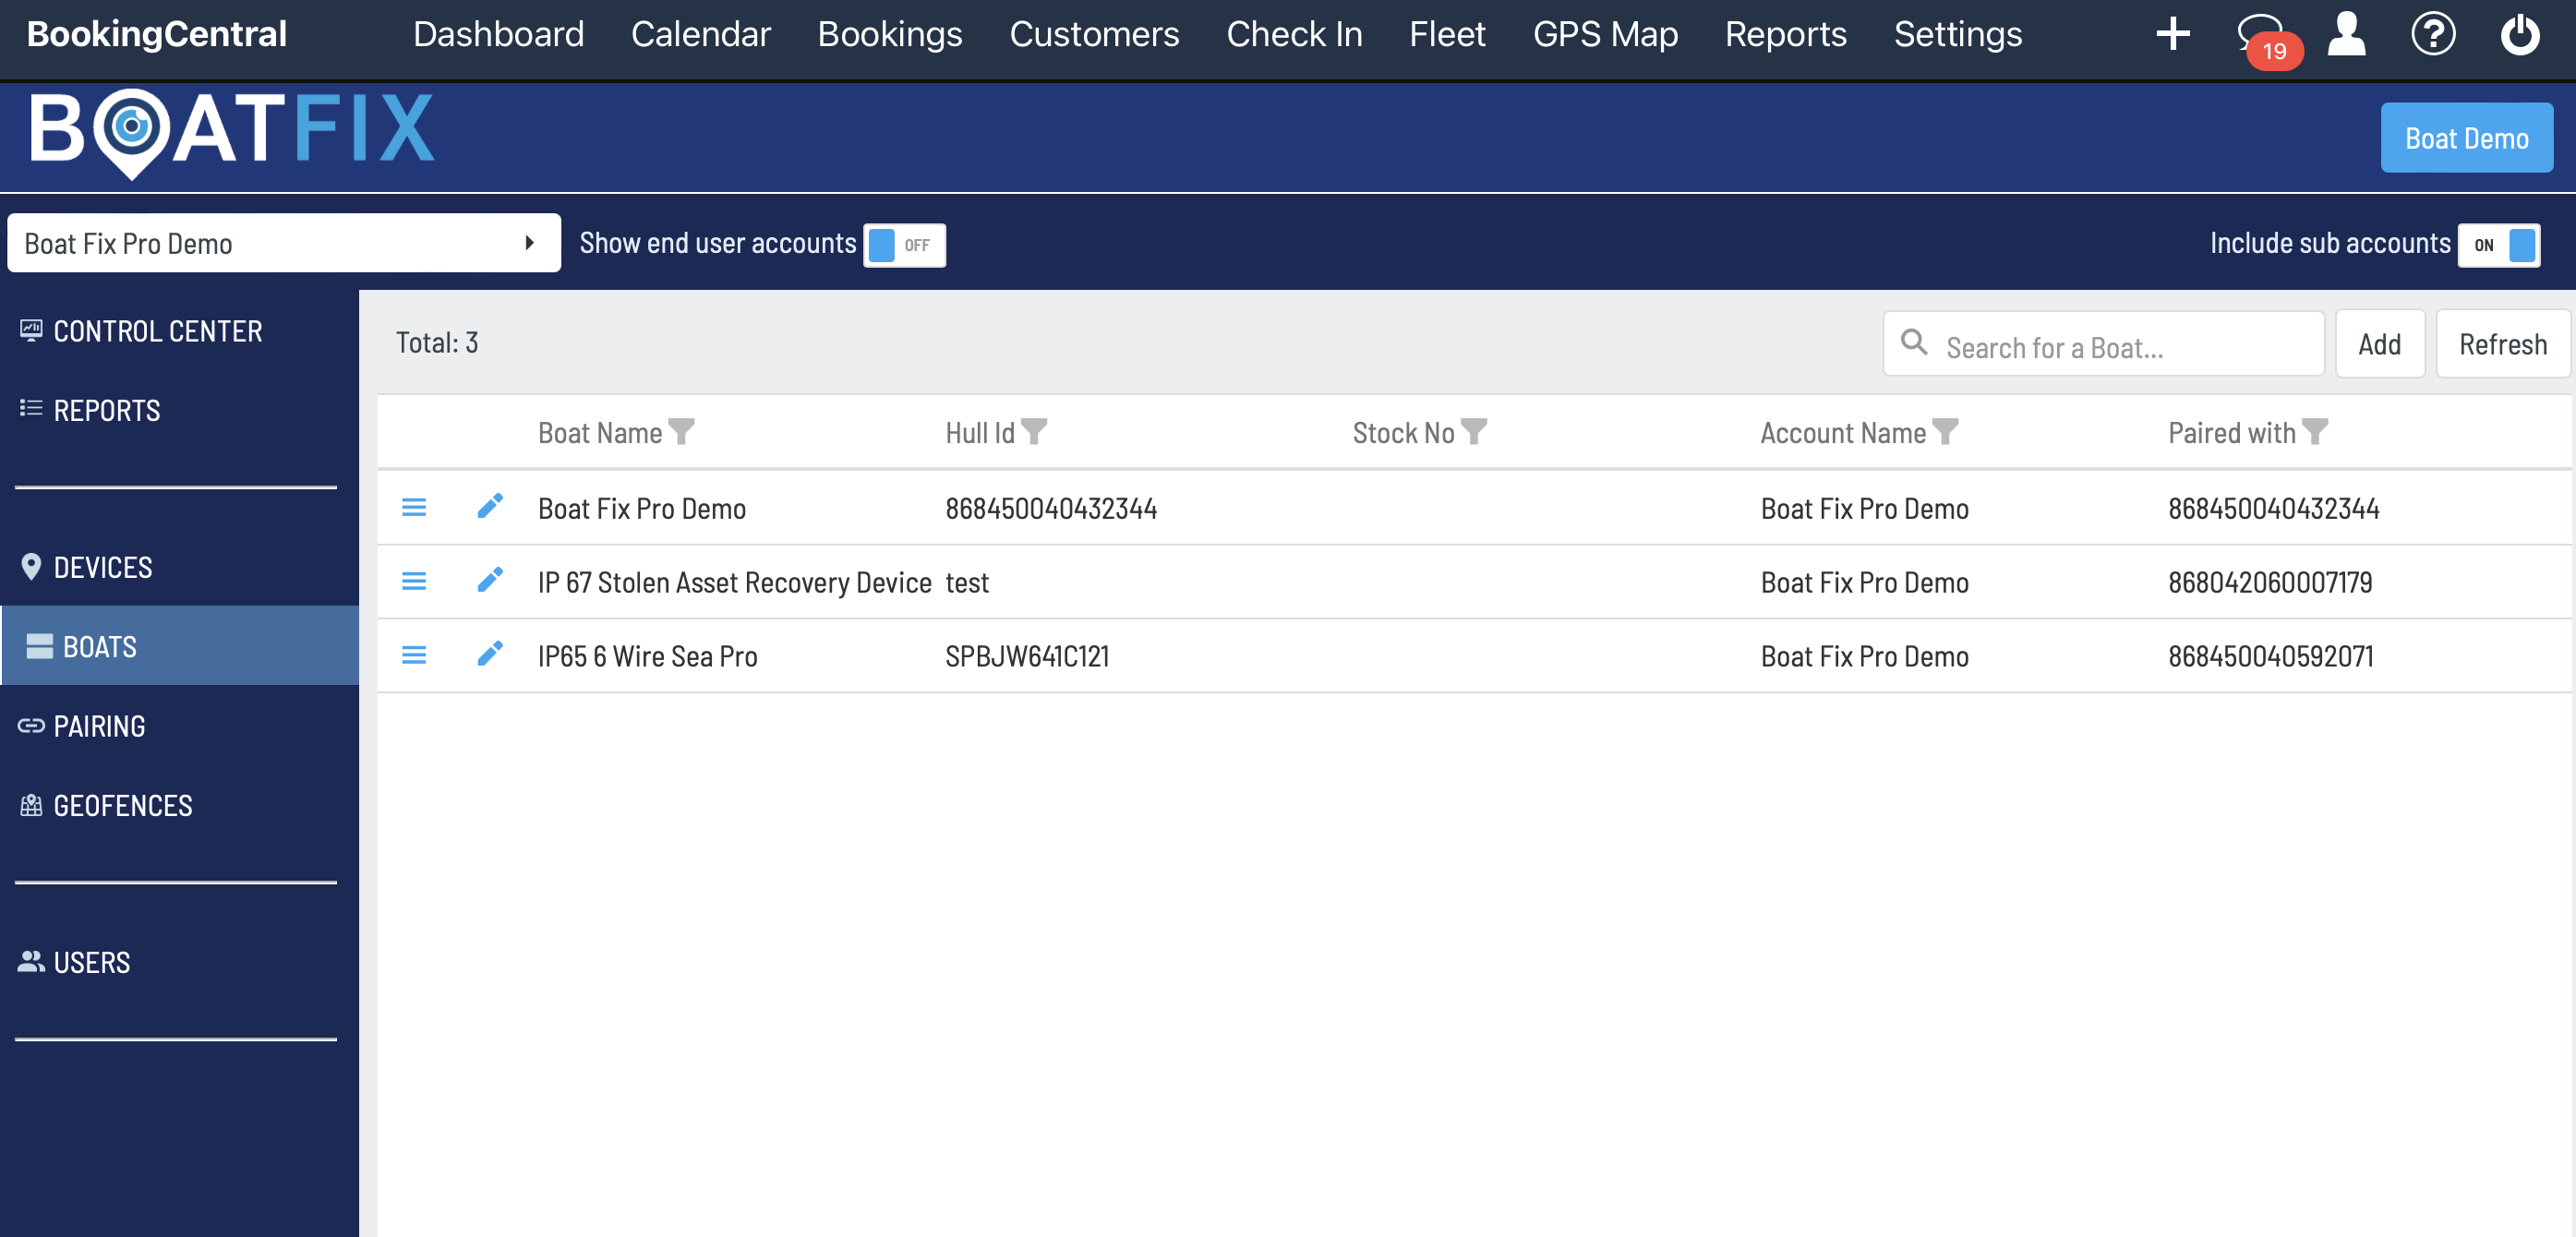Viewport: 2576px width, 1237px height.
Task: Go to Devices in sidebar
Action: click(180, 567)
